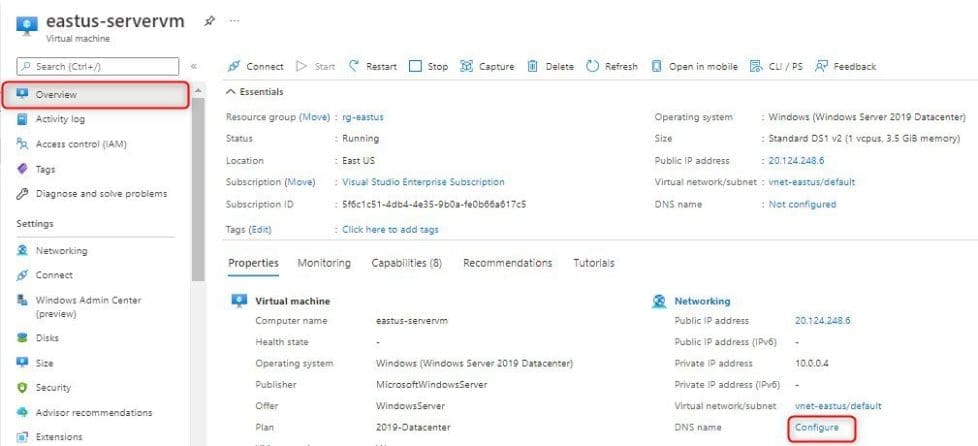This screenshot has width=978, height=446.
Task: Click the Security shield icon
Action: click(22, 387)
